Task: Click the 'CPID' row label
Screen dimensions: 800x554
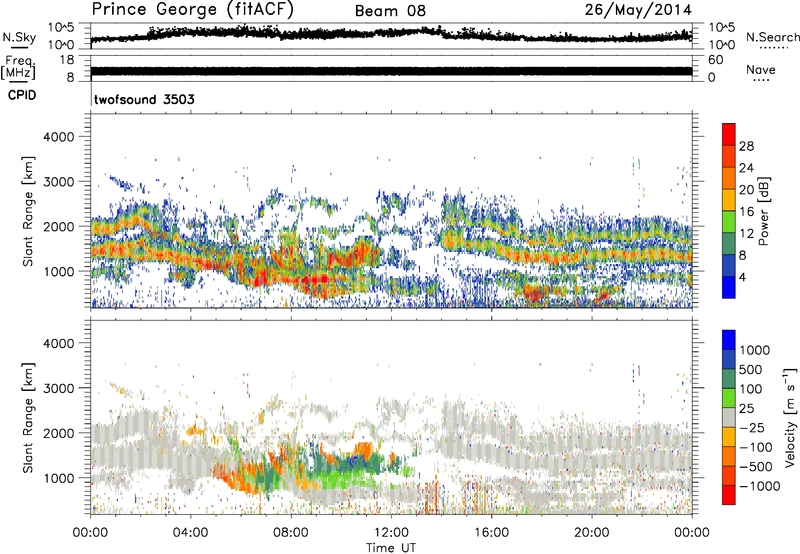Action: [22, 95]
